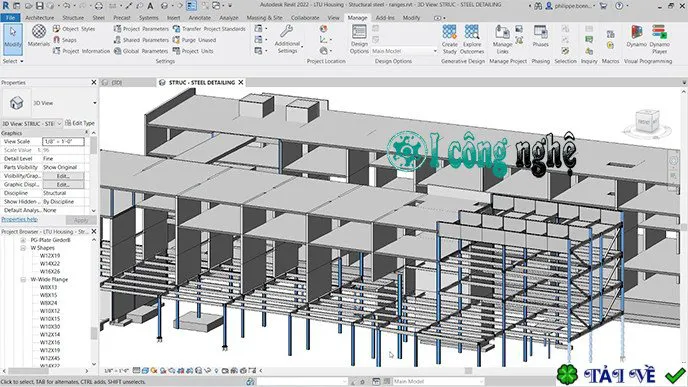Switch to the {3D} view tab
The width and height of the screenshot is (688, 387).
117,82
